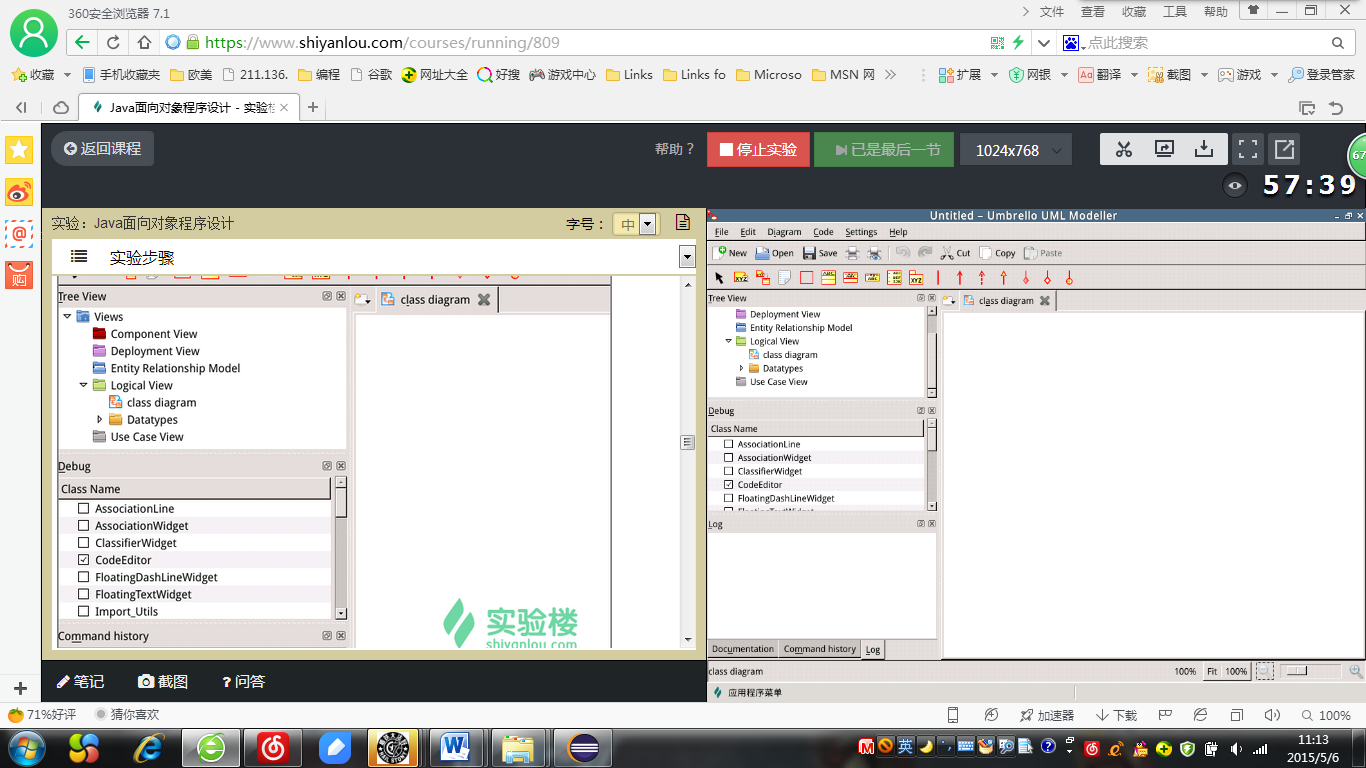Switch to the Documentation tab in Umbrello
This screenshot has width=1366, height=768.
[743, 649]
